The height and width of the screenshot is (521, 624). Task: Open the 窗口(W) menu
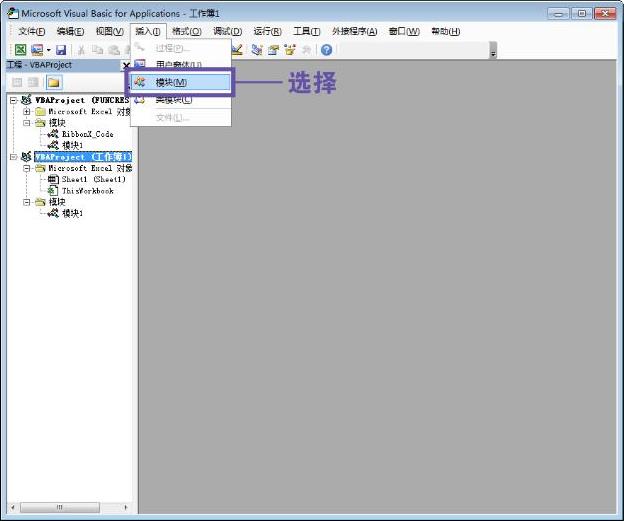(x=404, y=31)
